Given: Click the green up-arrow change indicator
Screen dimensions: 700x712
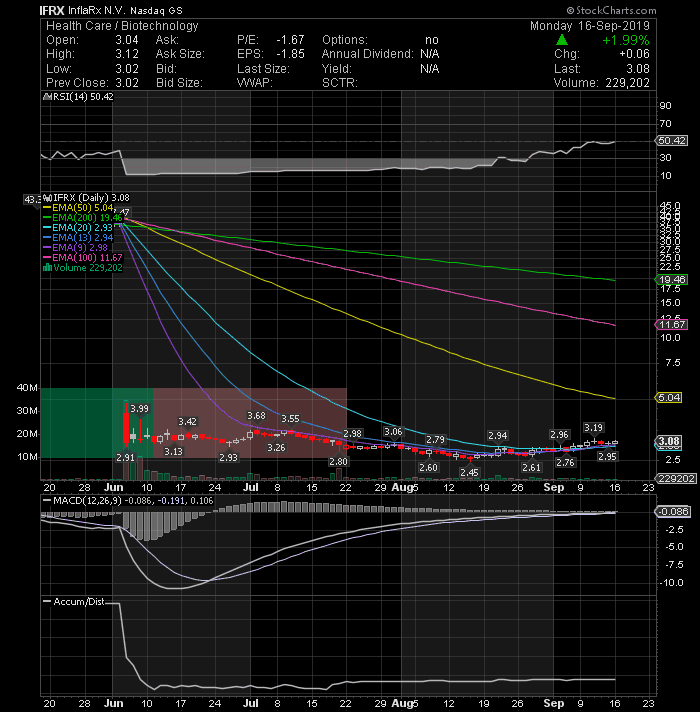Looking at the screenshot, I should 562,40.
